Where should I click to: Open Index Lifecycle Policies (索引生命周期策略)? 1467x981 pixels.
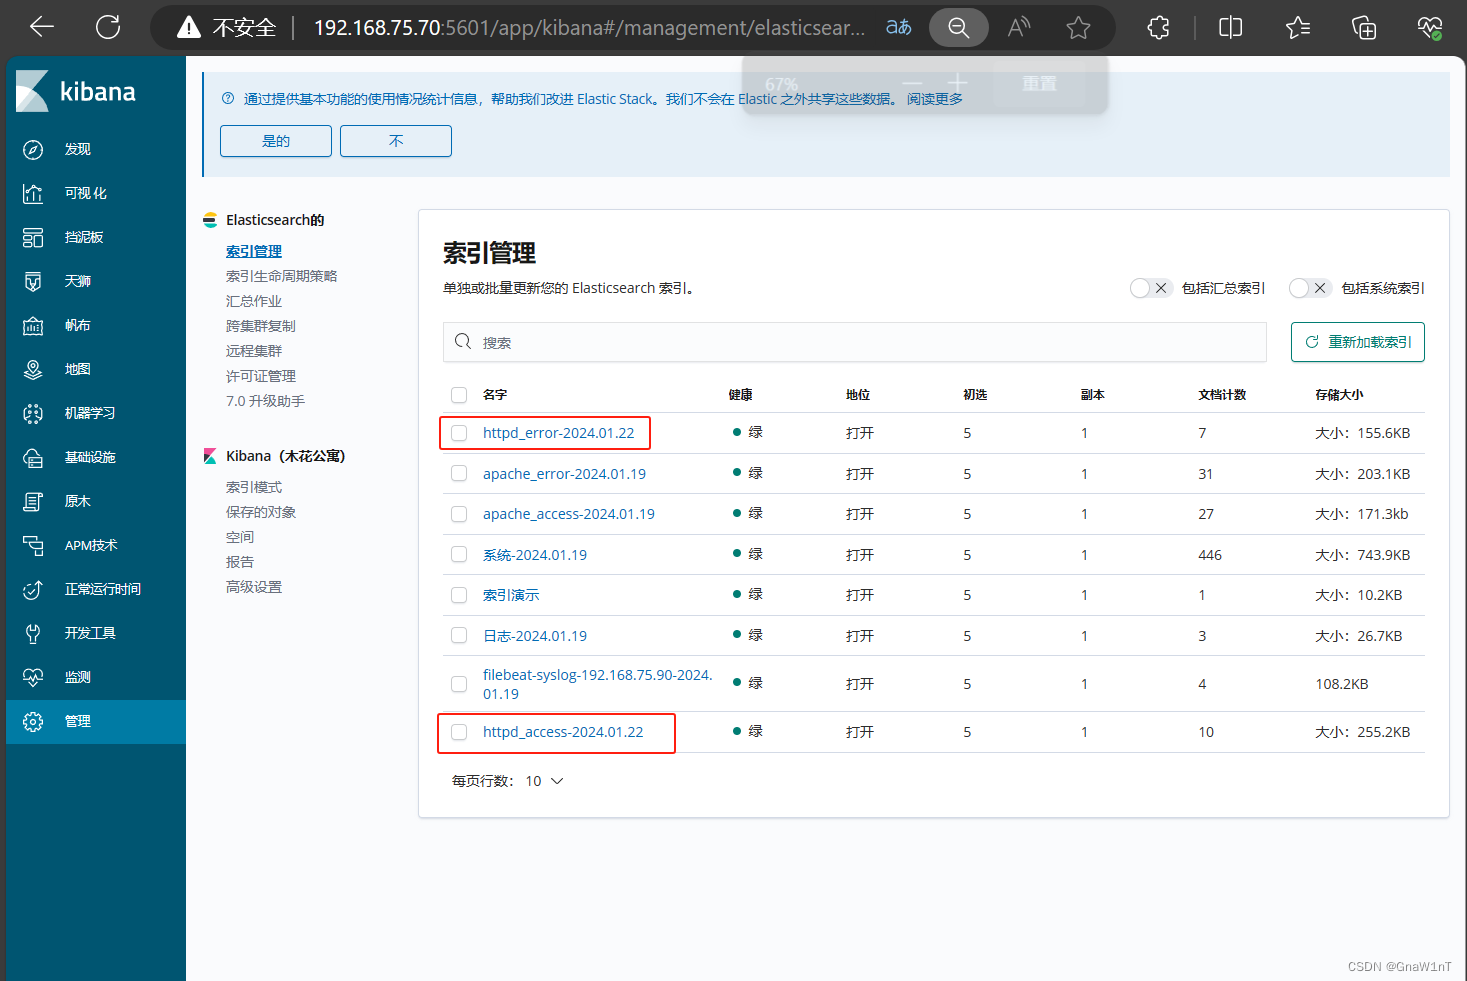[282, 276]
